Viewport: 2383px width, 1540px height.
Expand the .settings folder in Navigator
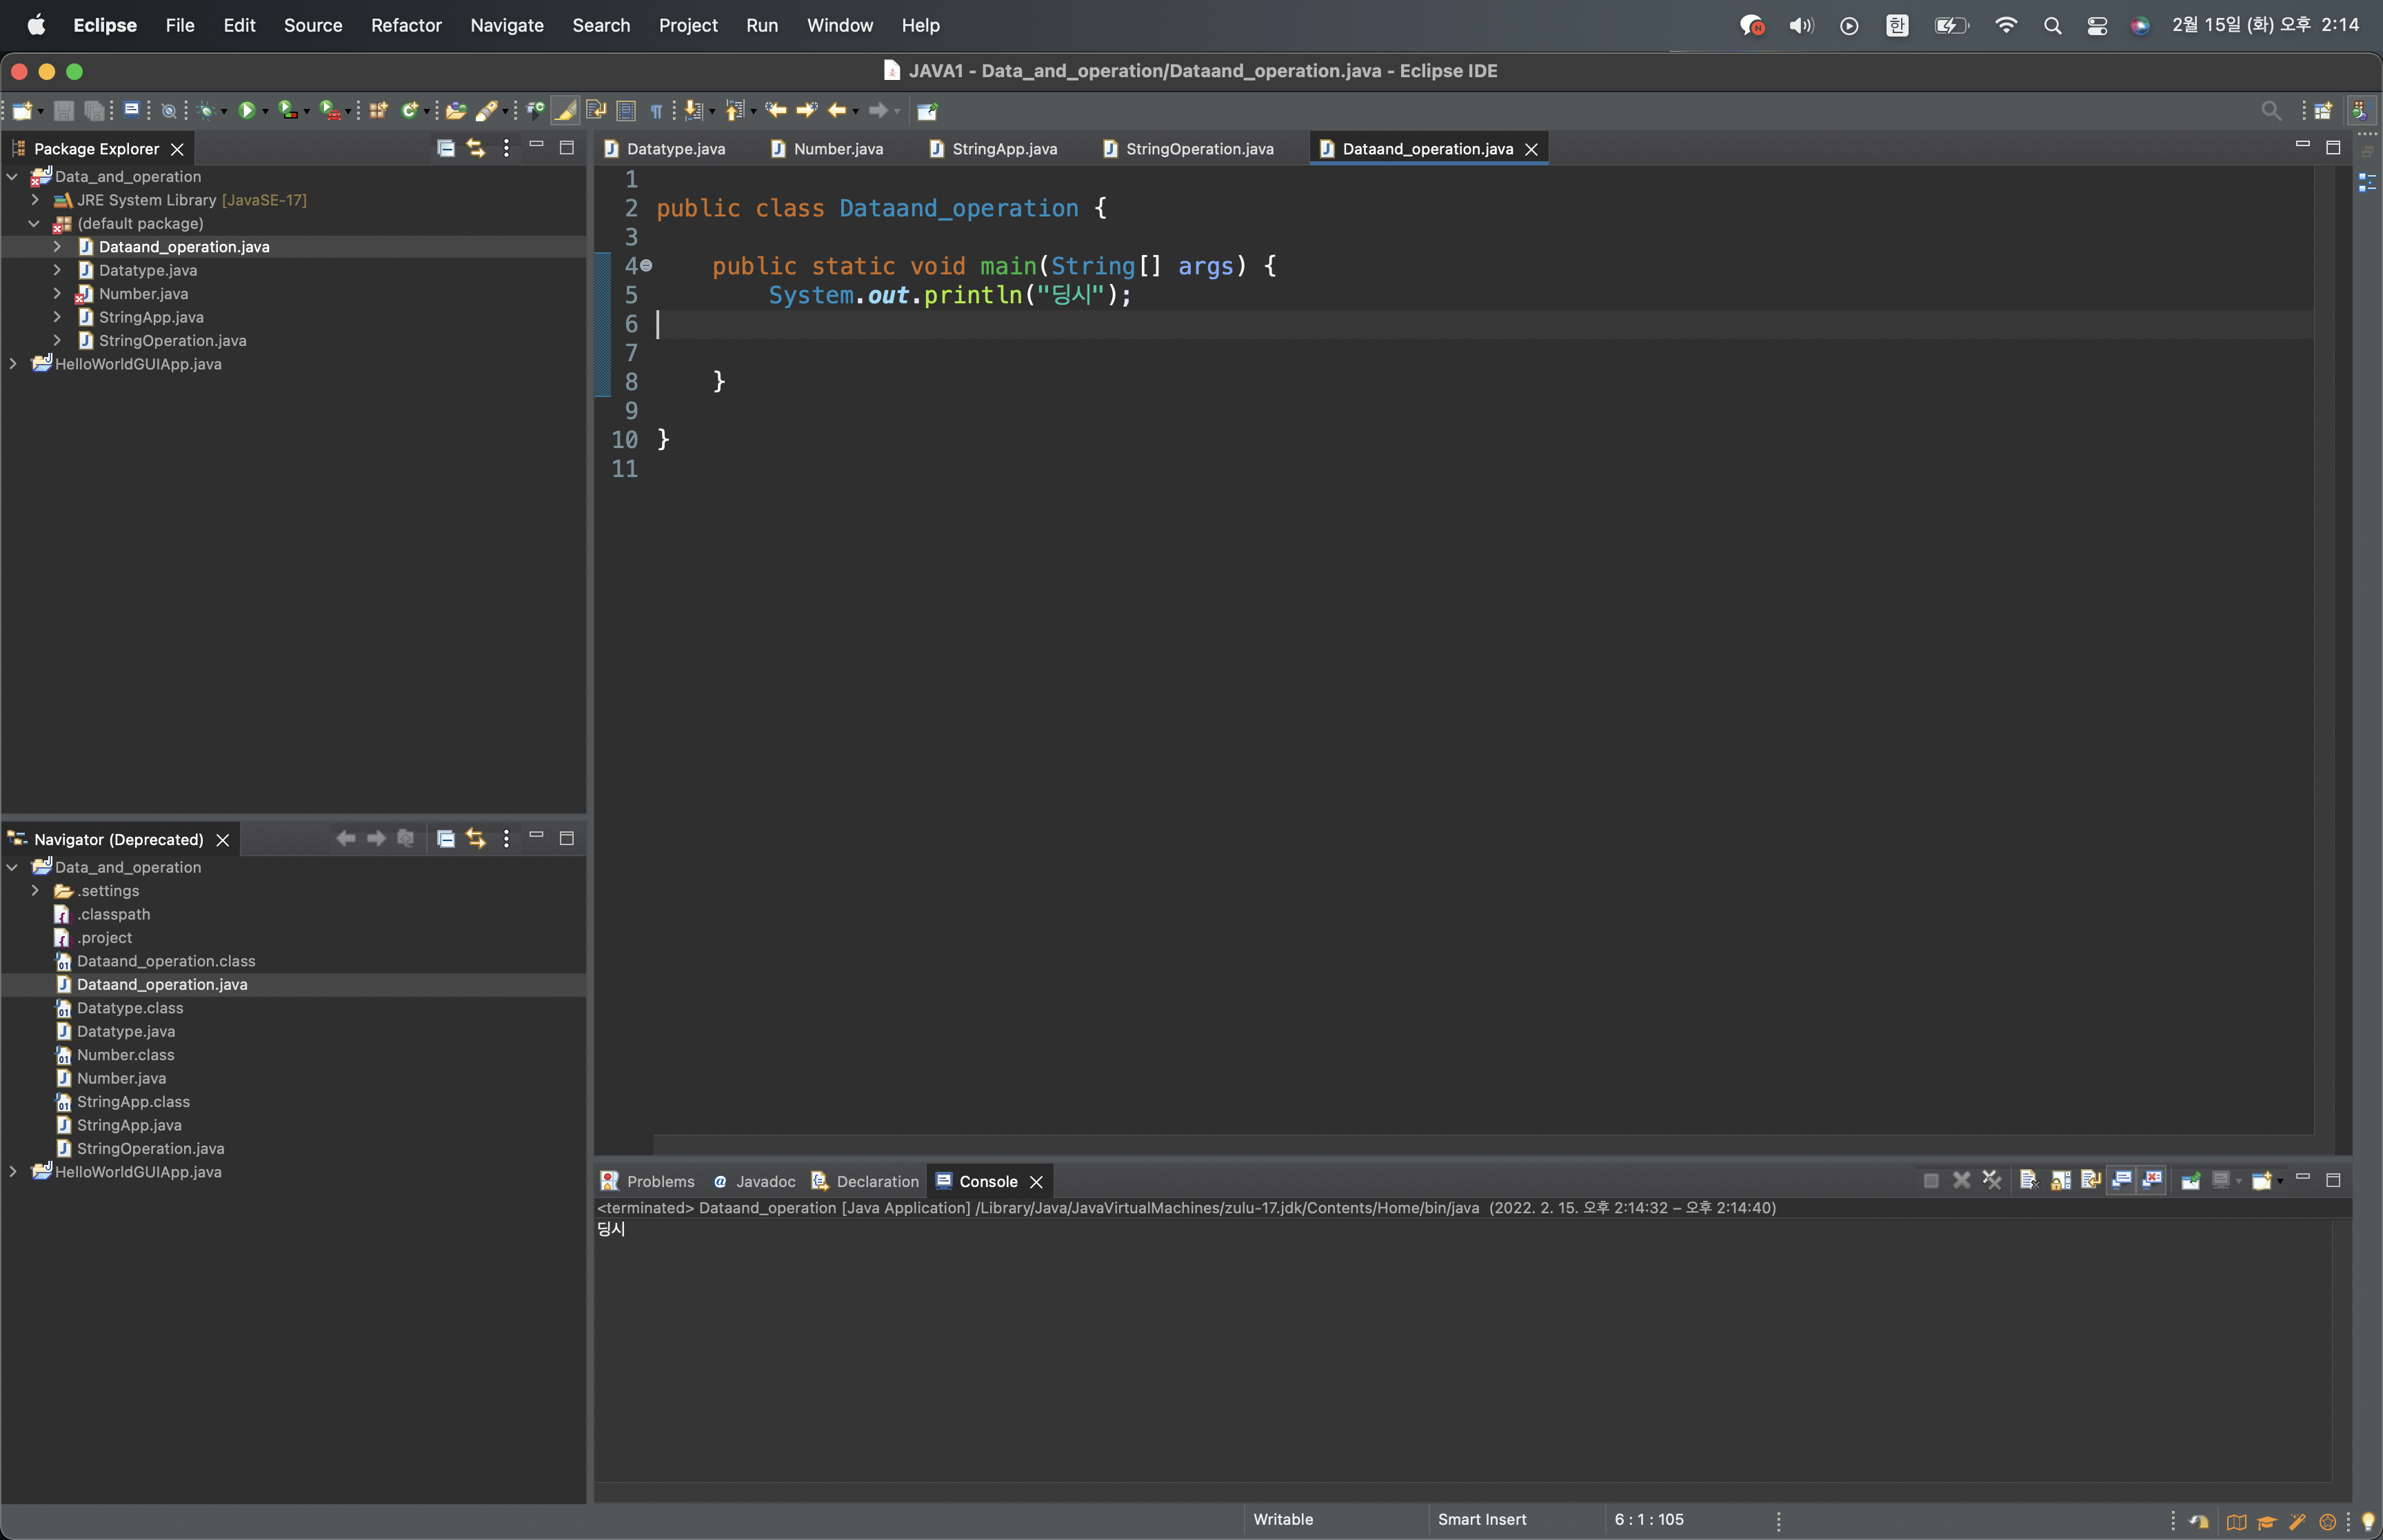click(35, 890)
